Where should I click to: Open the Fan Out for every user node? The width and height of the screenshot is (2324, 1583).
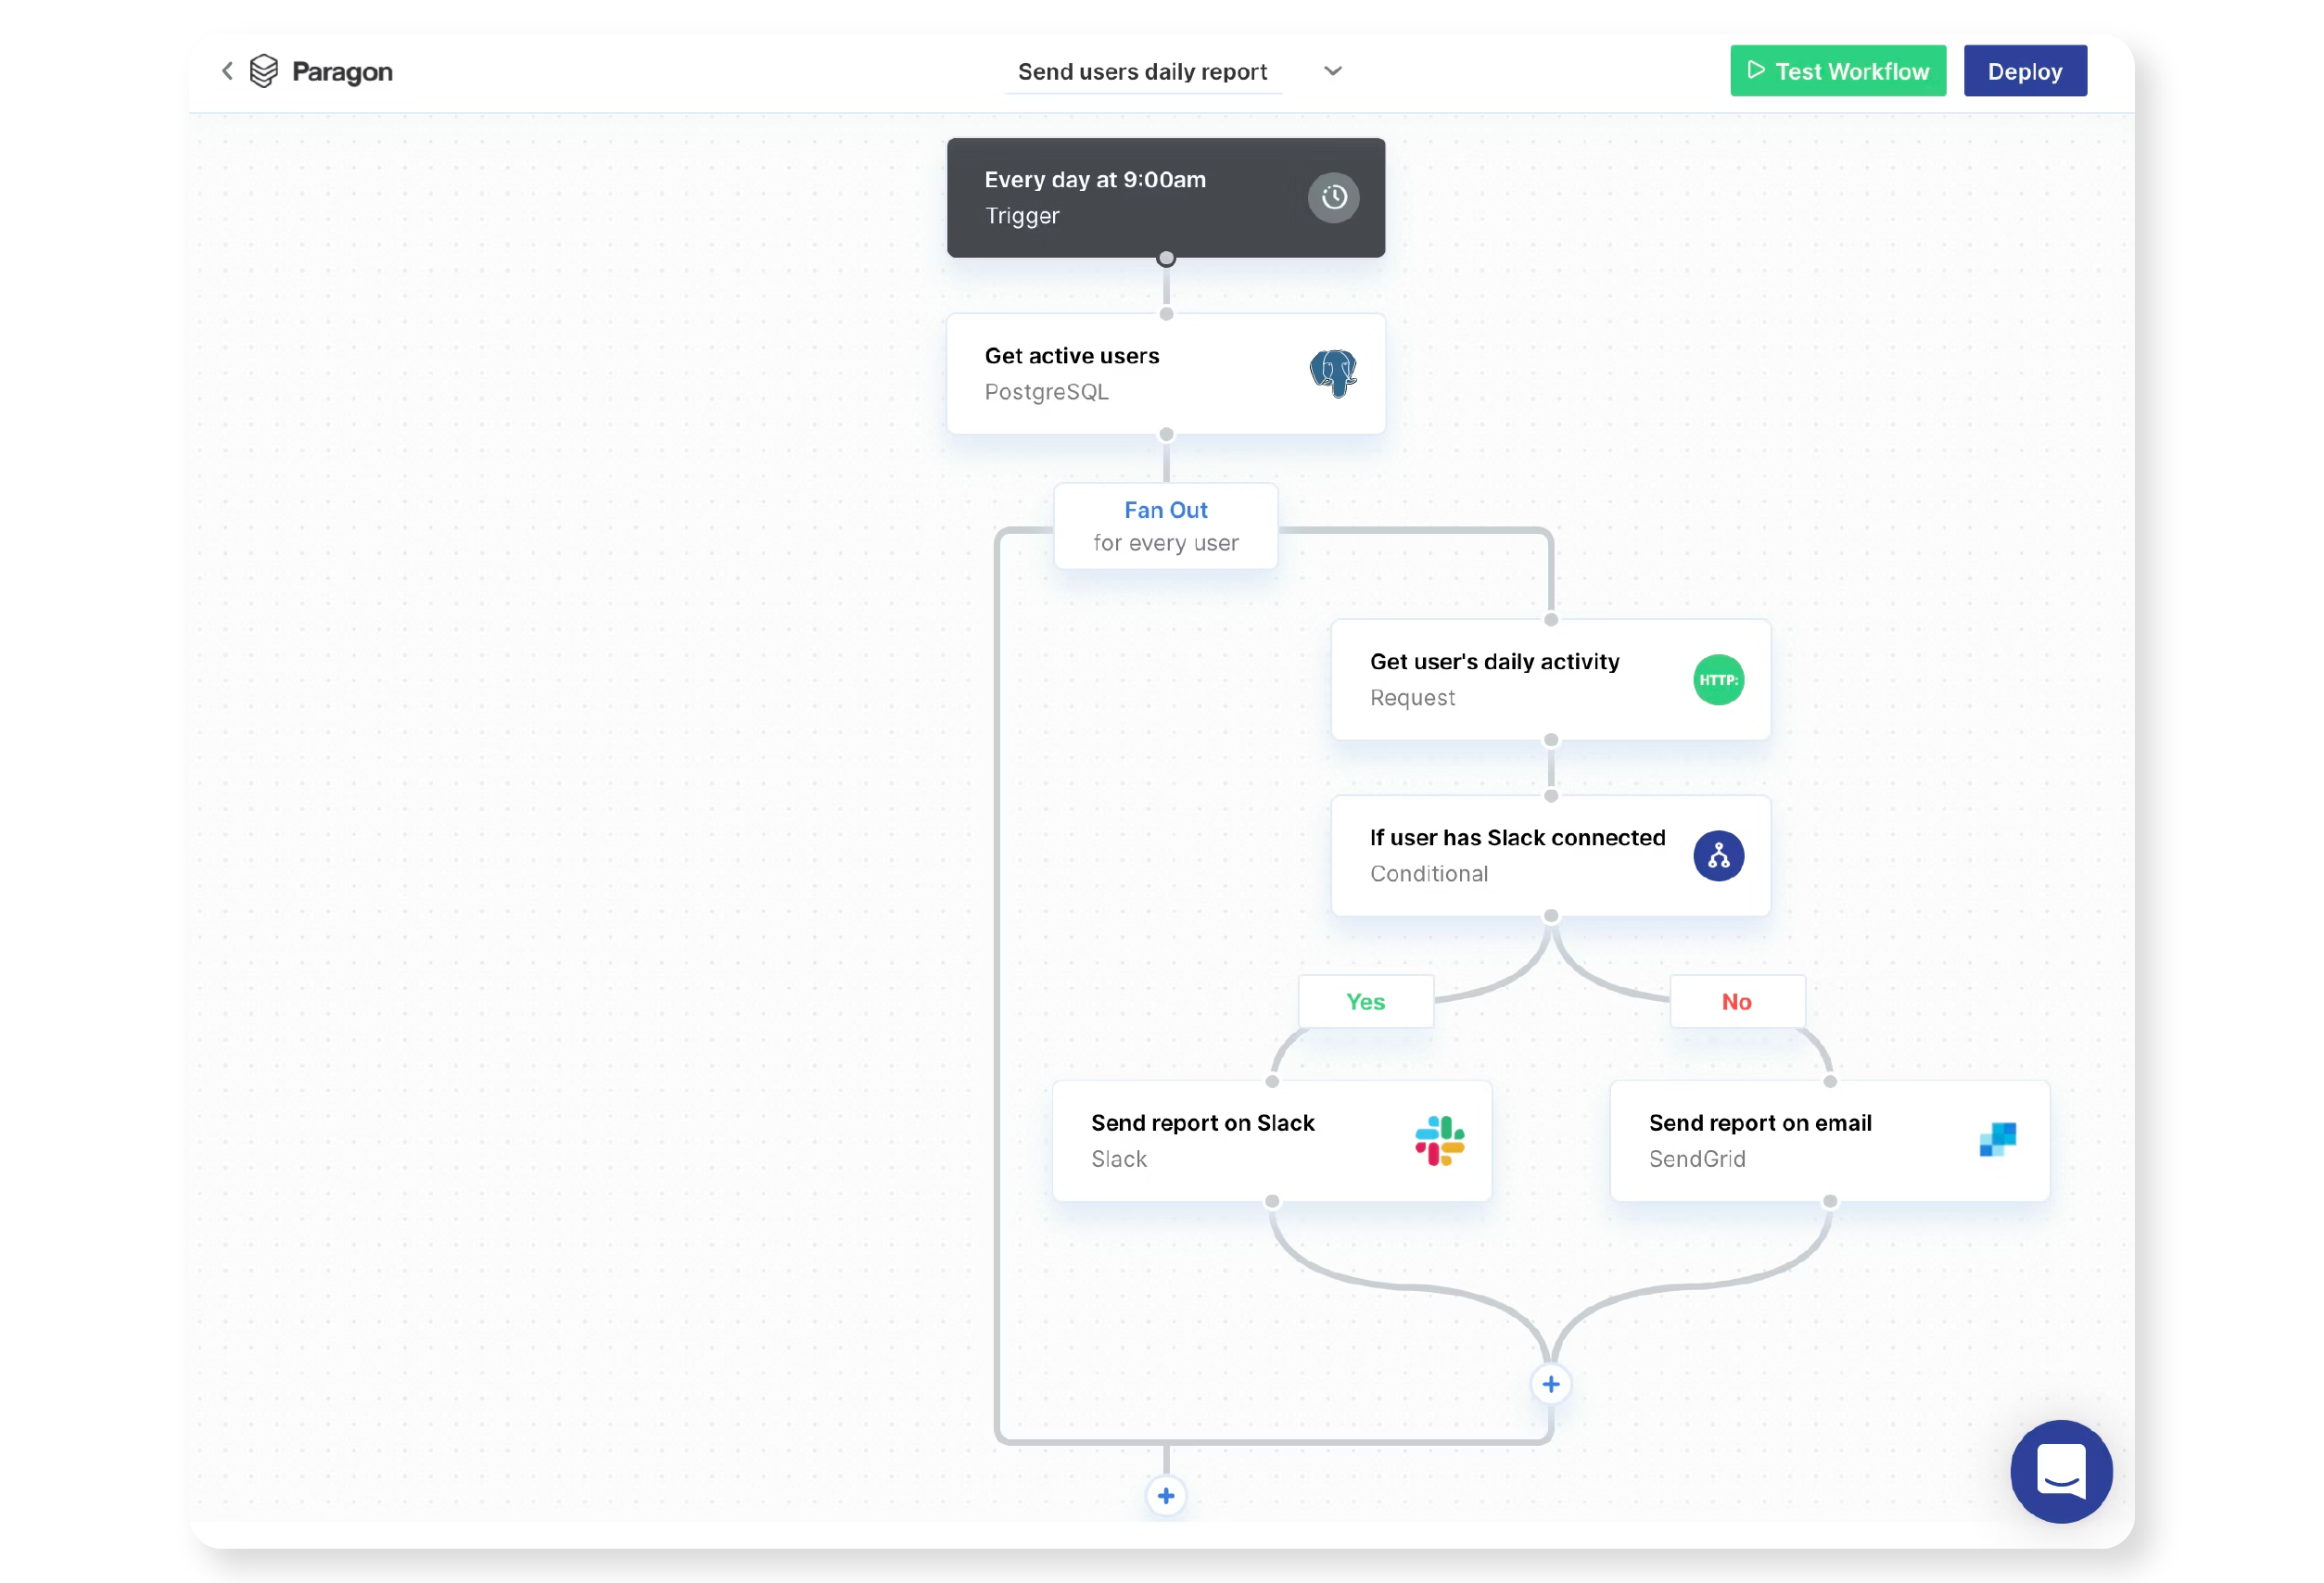1165,525
